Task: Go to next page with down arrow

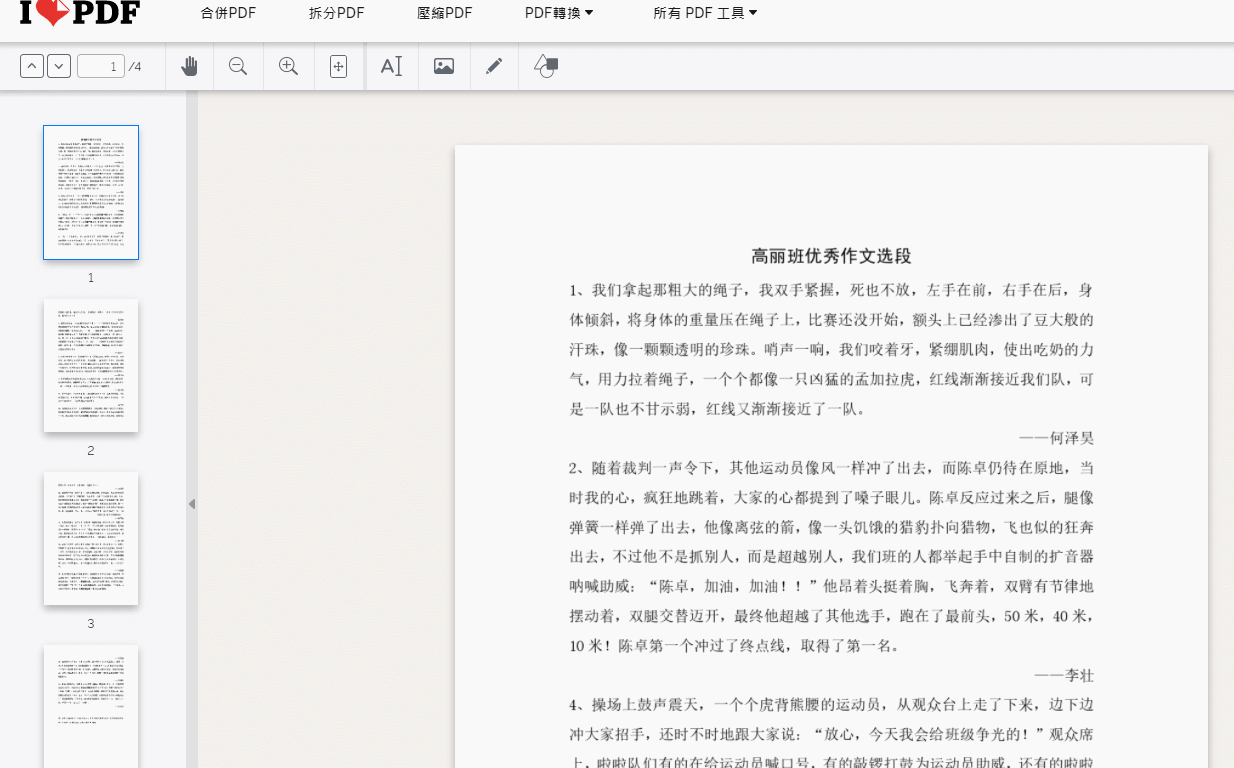Action: coord(59,66)
